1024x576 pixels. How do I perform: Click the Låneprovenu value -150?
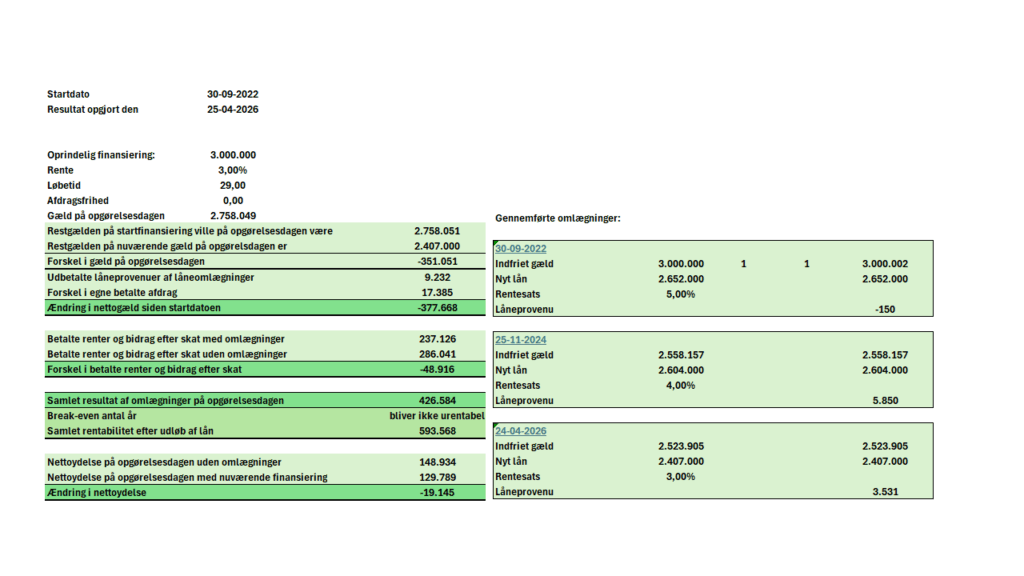pos(885,310)
